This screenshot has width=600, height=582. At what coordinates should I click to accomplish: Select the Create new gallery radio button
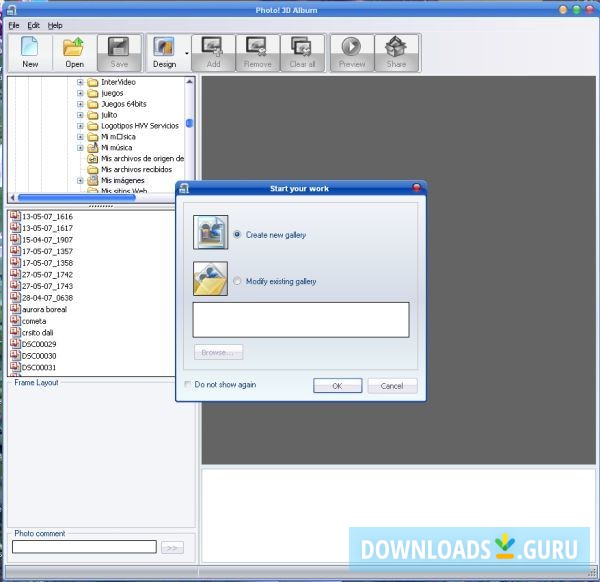click(237, 234)
